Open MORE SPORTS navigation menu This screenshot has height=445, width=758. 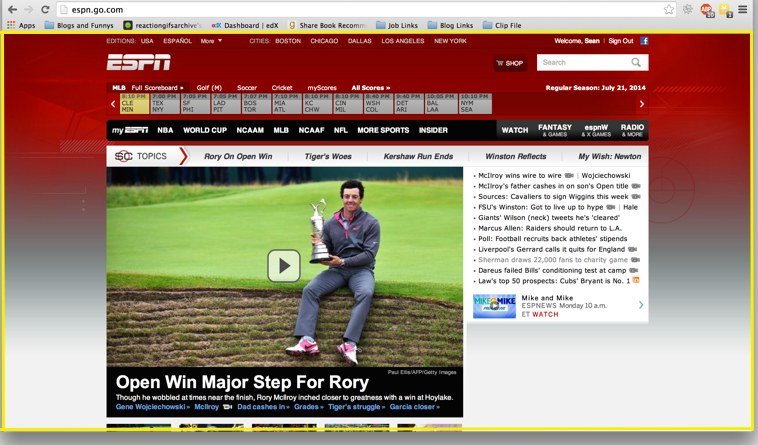pos(383,130)
